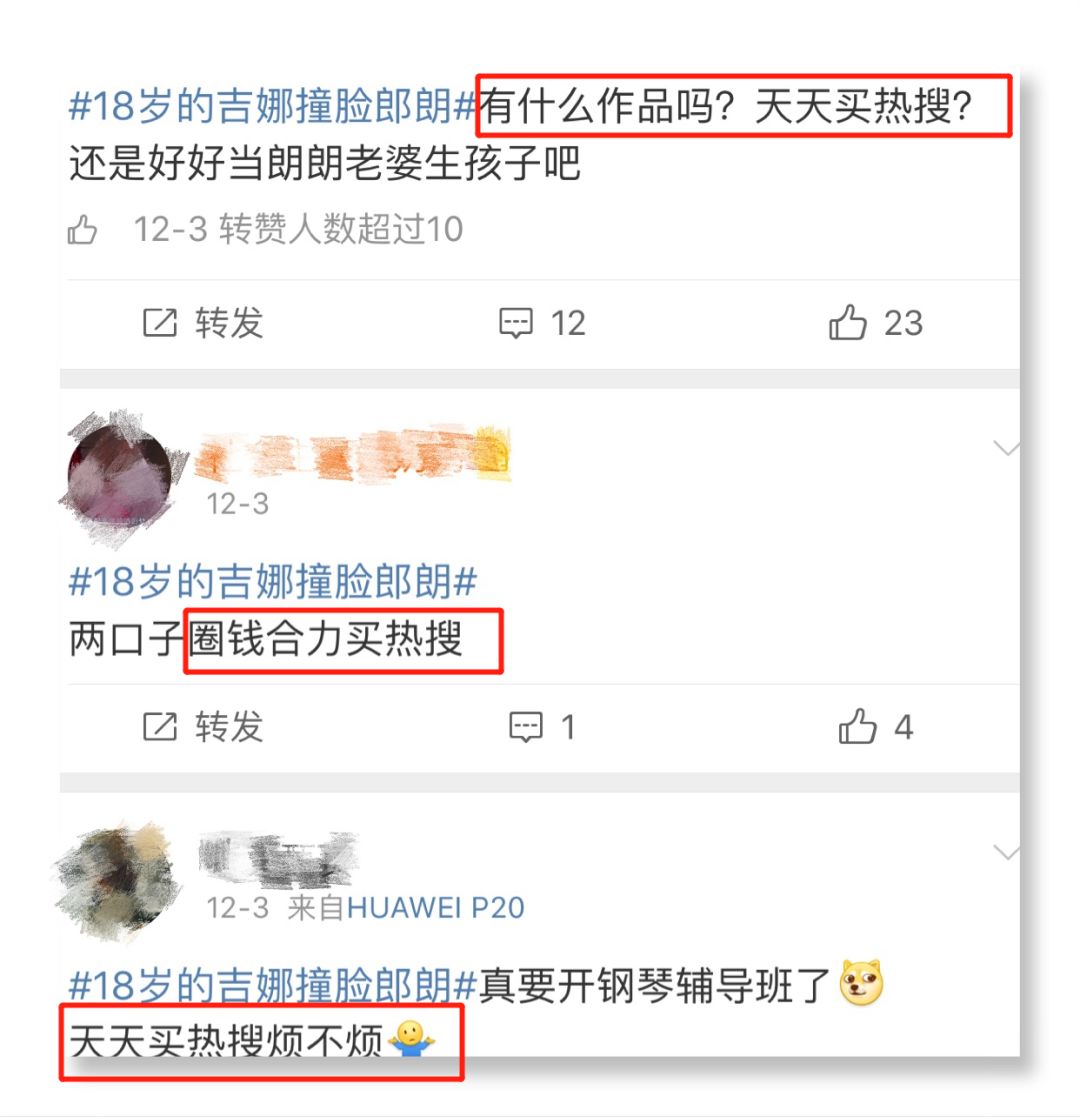Open the gray-scribbled username profile

[276, 858]
